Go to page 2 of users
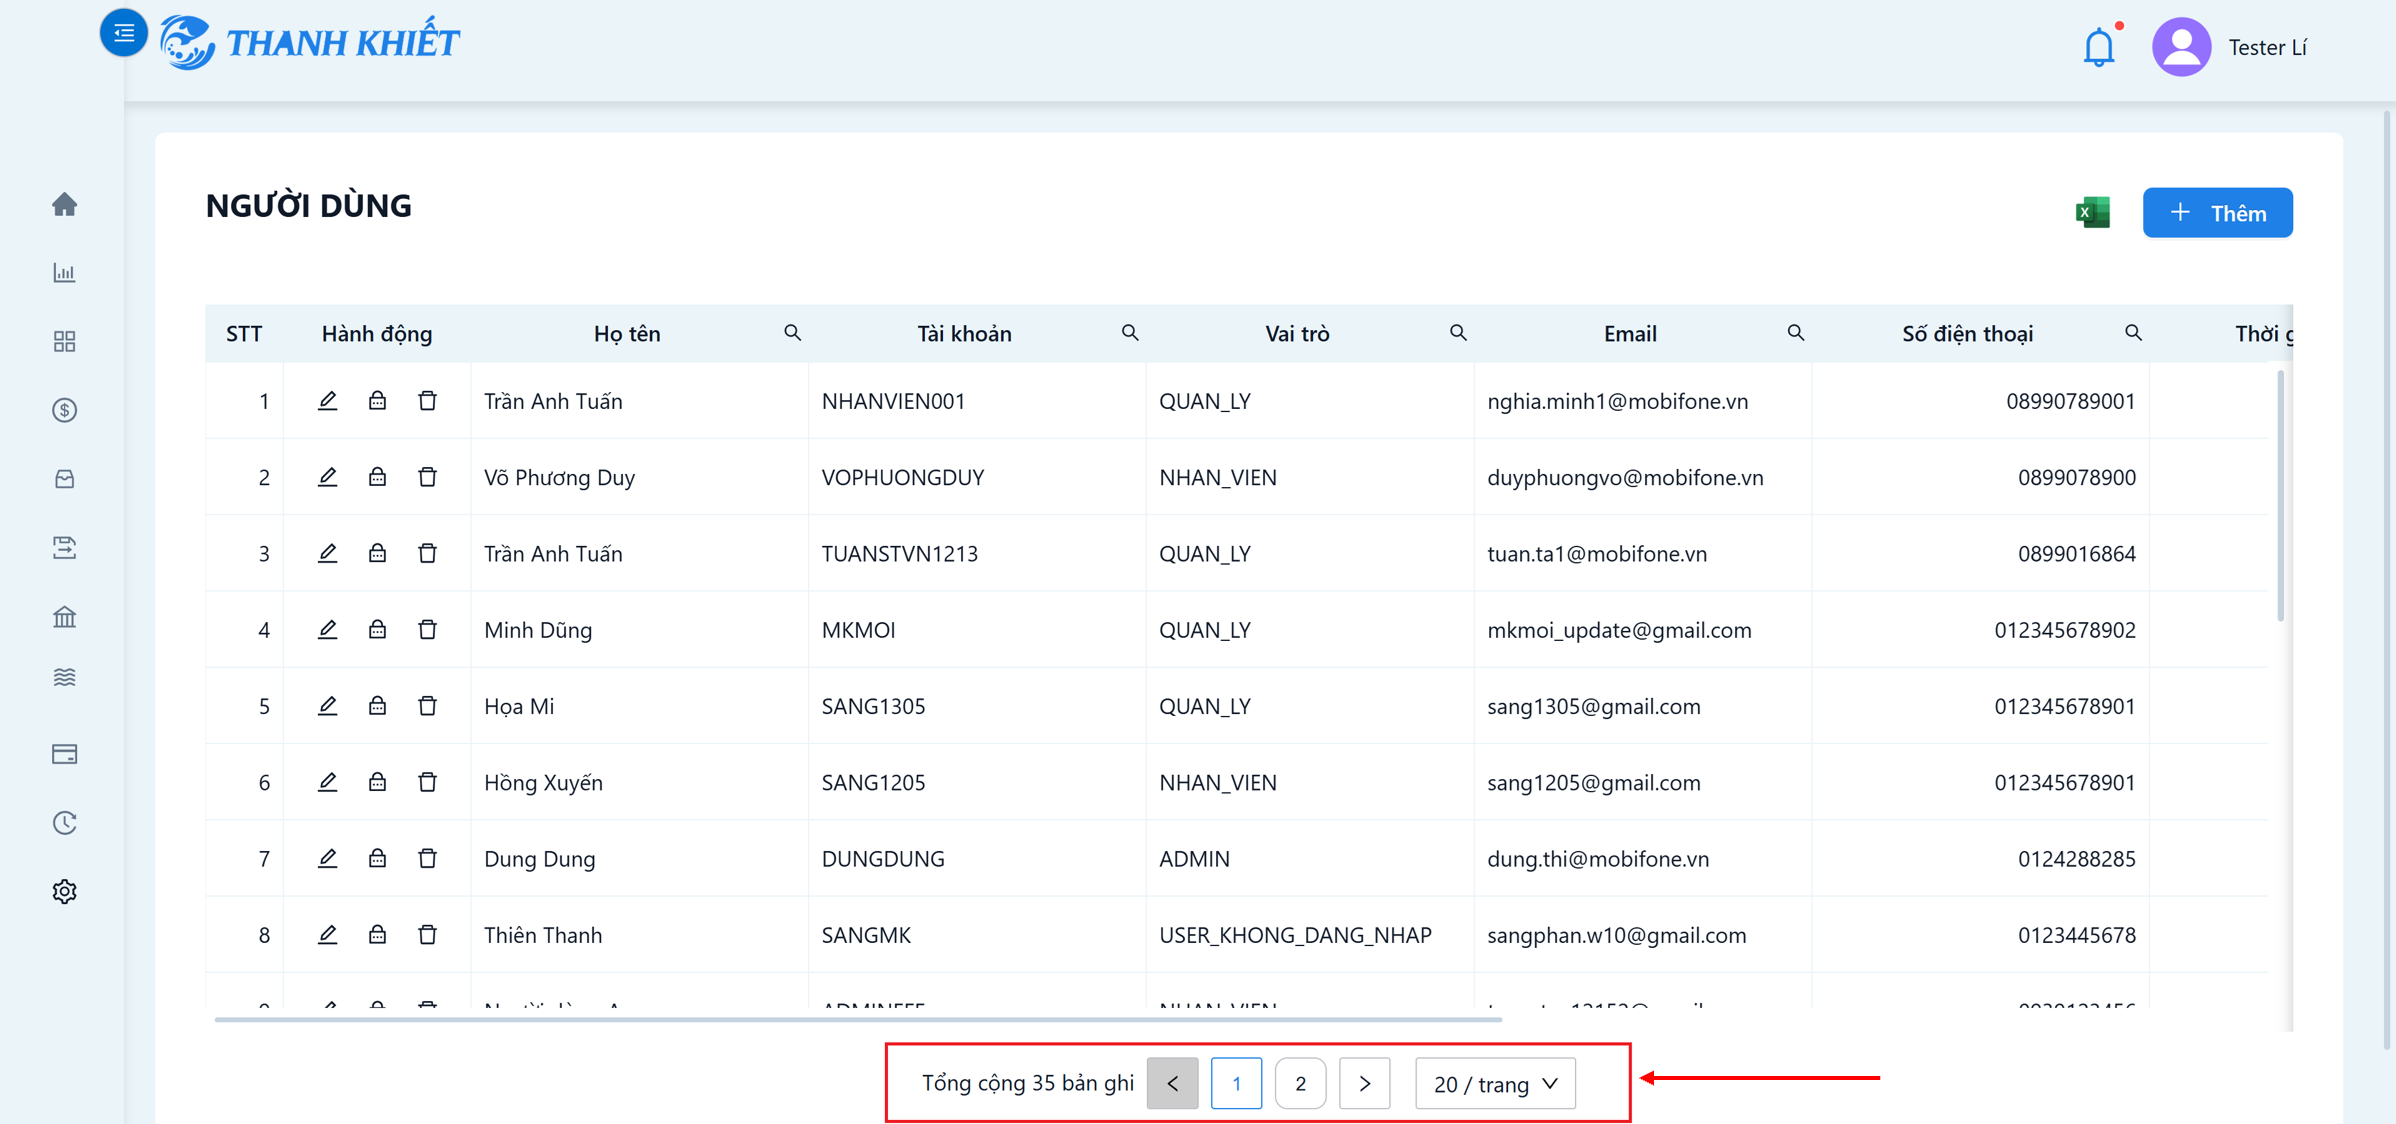Viewport: 2396px width, 1124px height. [1300, 1084]
